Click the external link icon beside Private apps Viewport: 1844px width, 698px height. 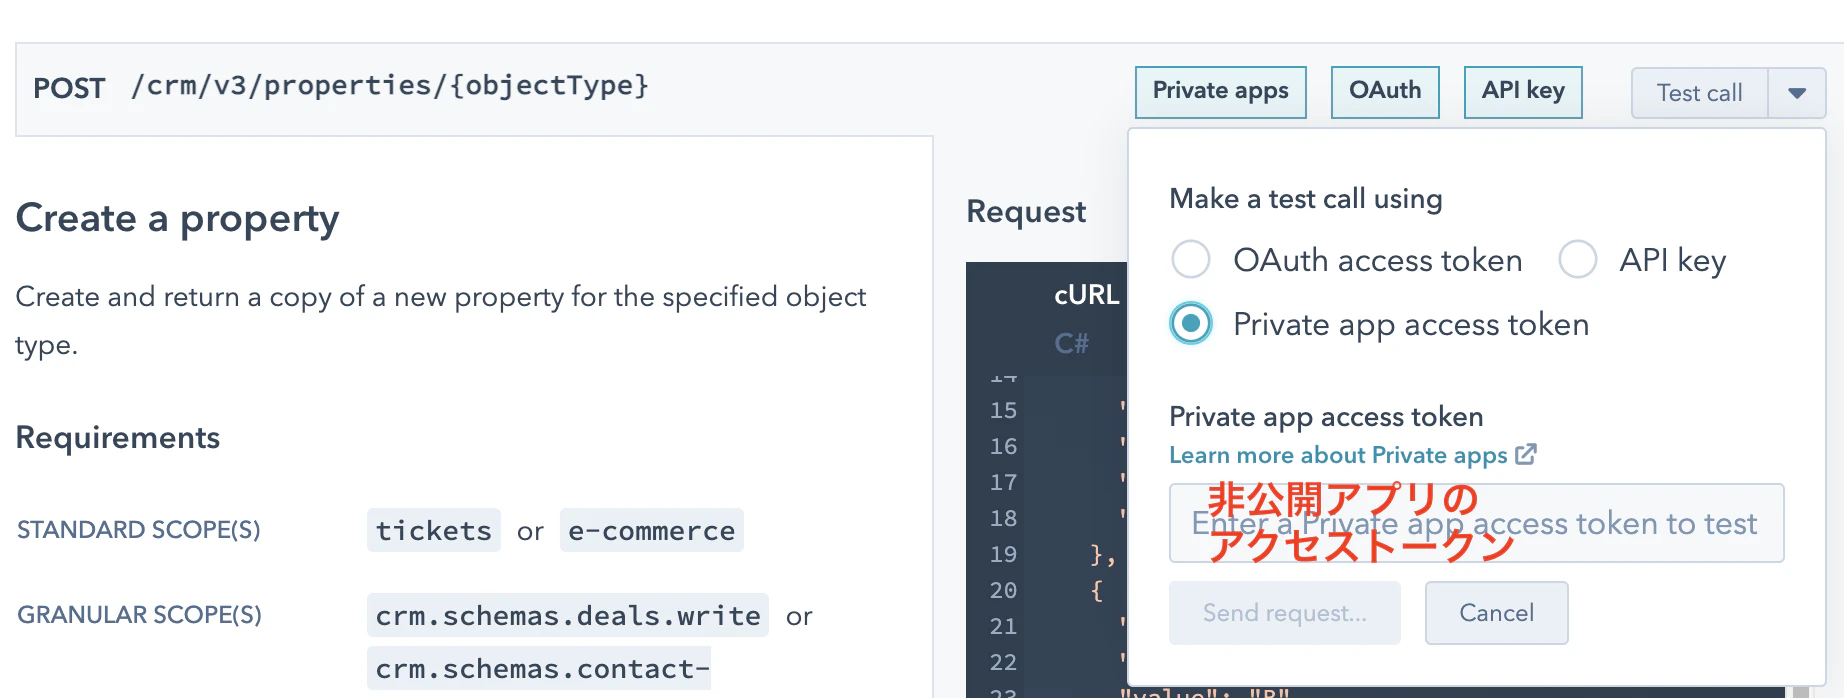[x=1526, y=454]
